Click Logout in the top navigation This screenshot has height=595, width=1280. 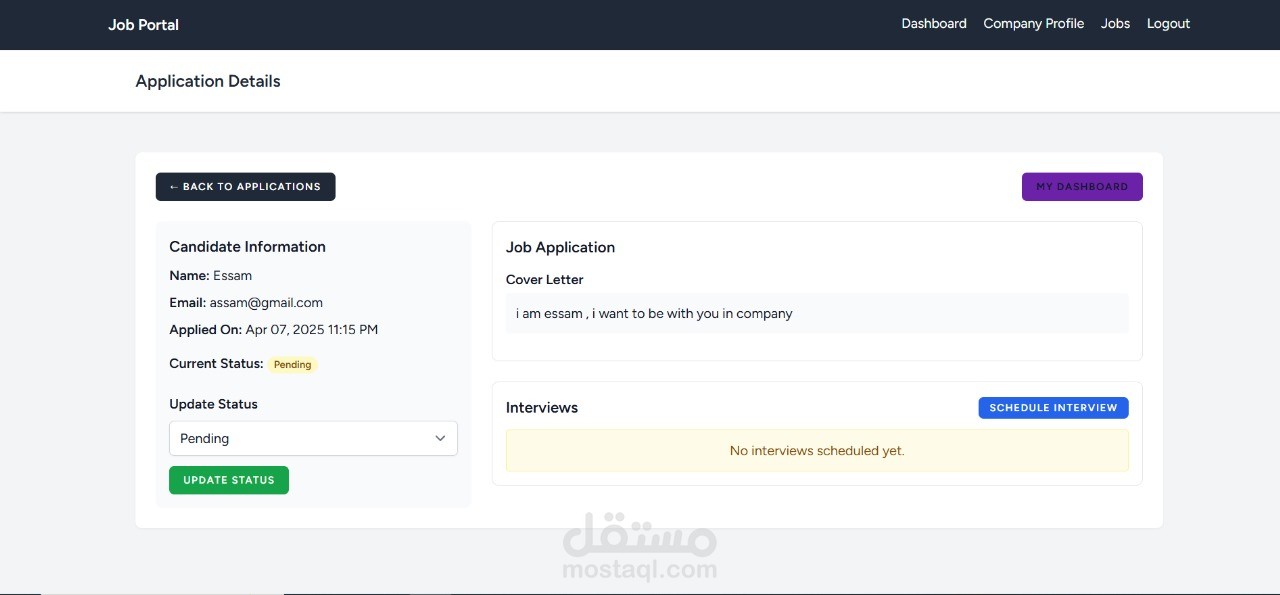1168,24
